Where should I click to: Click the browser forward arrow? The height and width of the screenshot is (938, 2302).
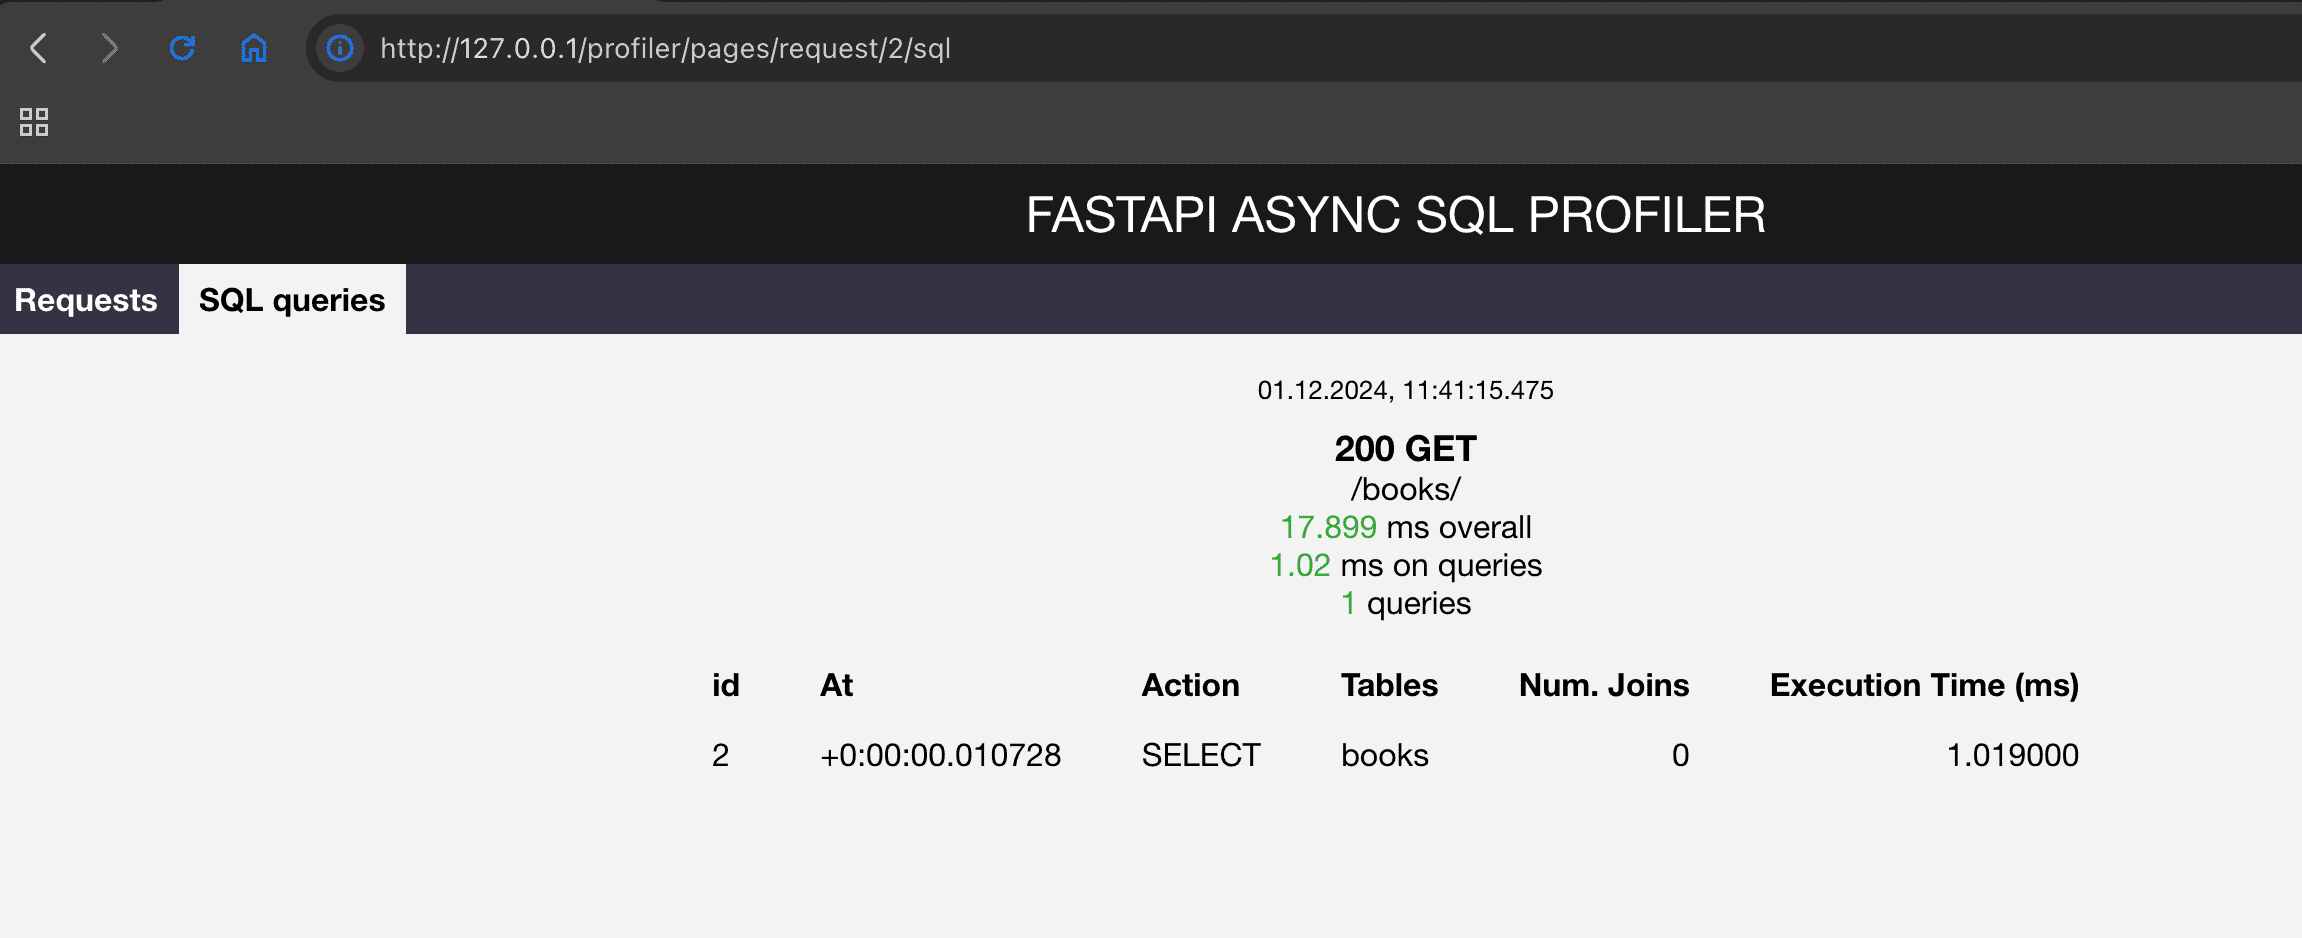coord(110,48)
